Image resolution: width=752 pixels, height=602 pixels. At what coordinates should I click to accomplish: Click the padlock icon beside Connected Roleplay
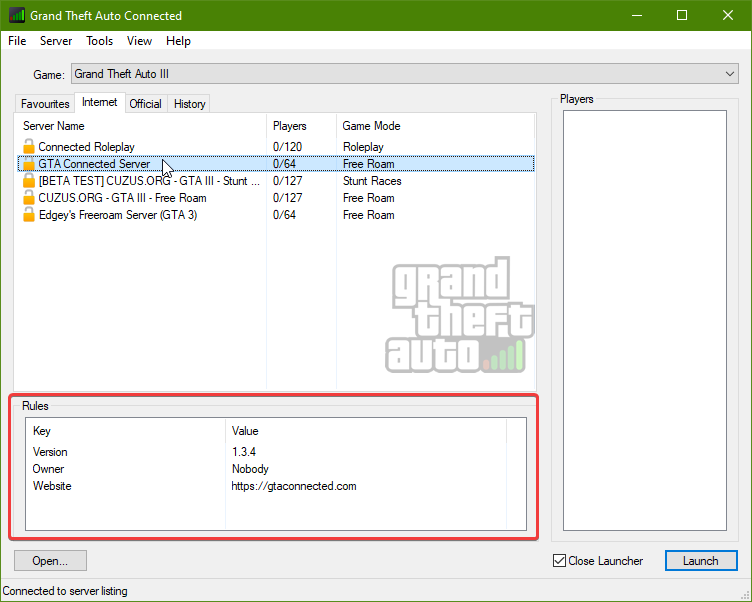(29, 146)
